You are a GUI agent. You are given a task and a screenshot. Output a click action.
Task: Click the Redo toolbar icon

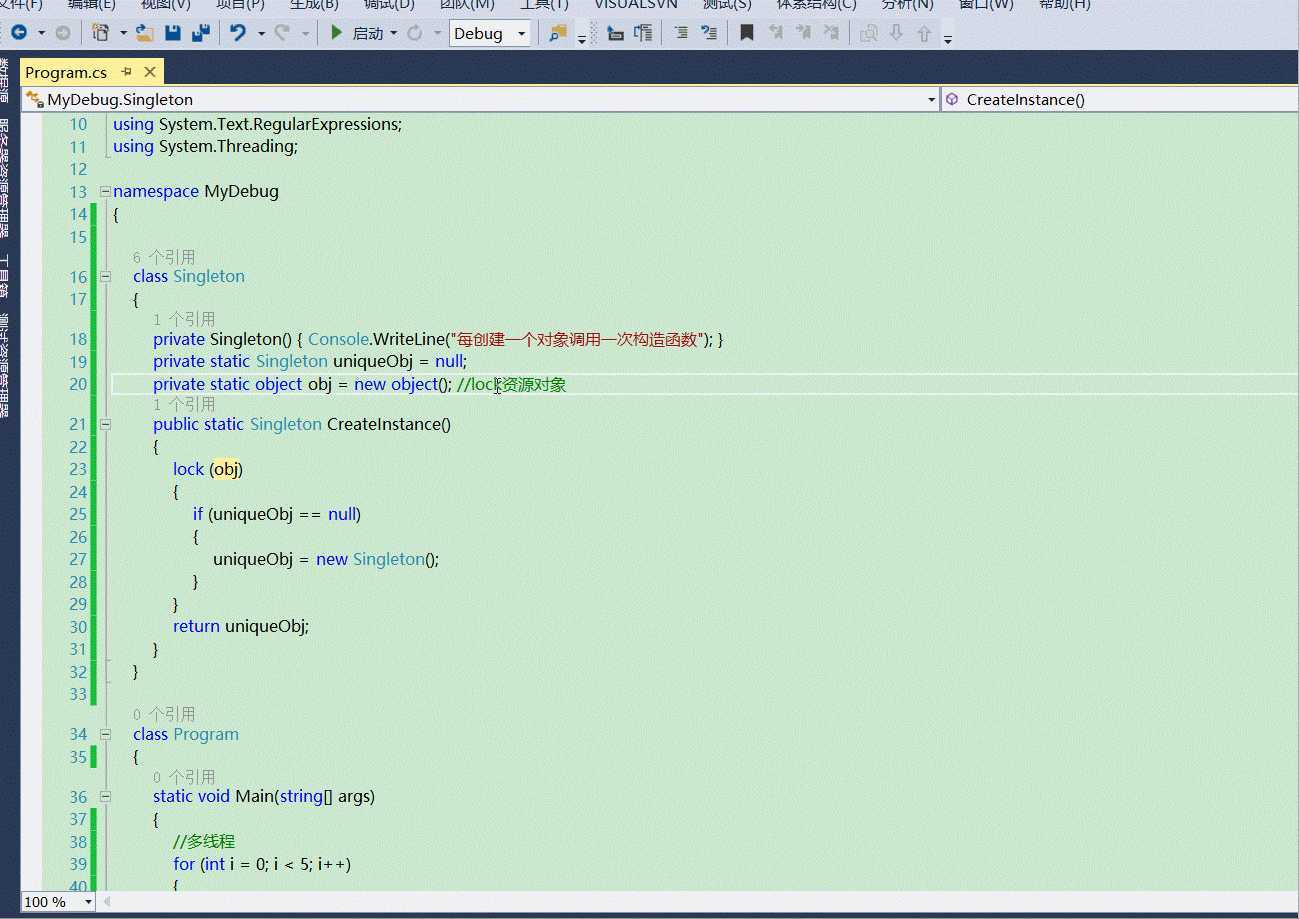click(x=282, y=33)
